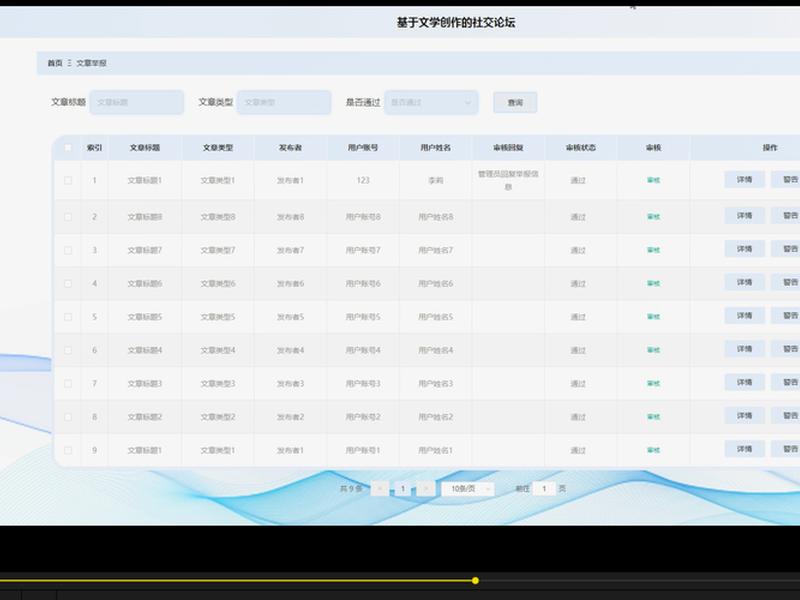Check the row 文章标题6 checkbox
800x600 pixels.
(x=68, y=284)
